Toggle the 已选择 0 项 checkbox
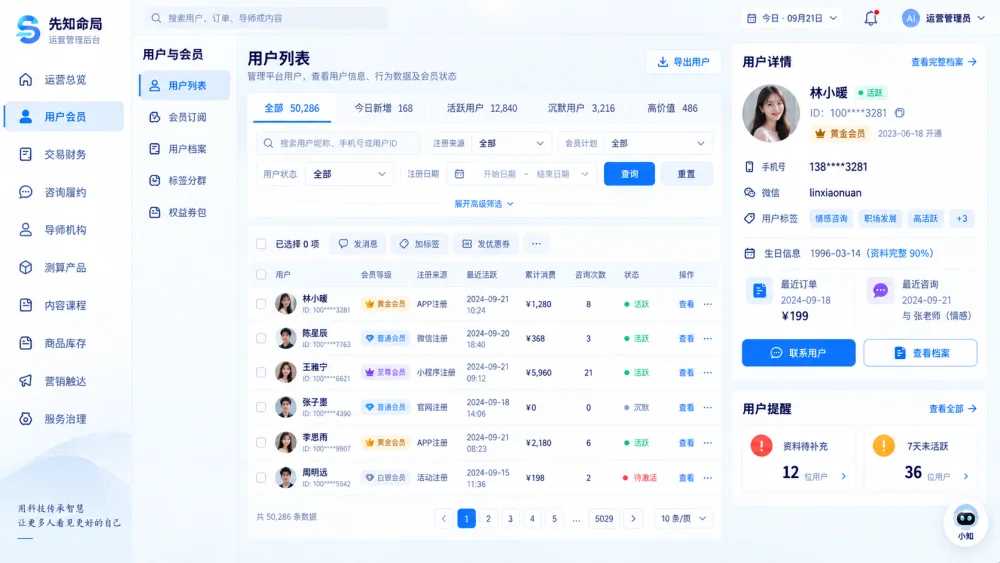Screen dimensions: 1000x563 tap(261, 244)
